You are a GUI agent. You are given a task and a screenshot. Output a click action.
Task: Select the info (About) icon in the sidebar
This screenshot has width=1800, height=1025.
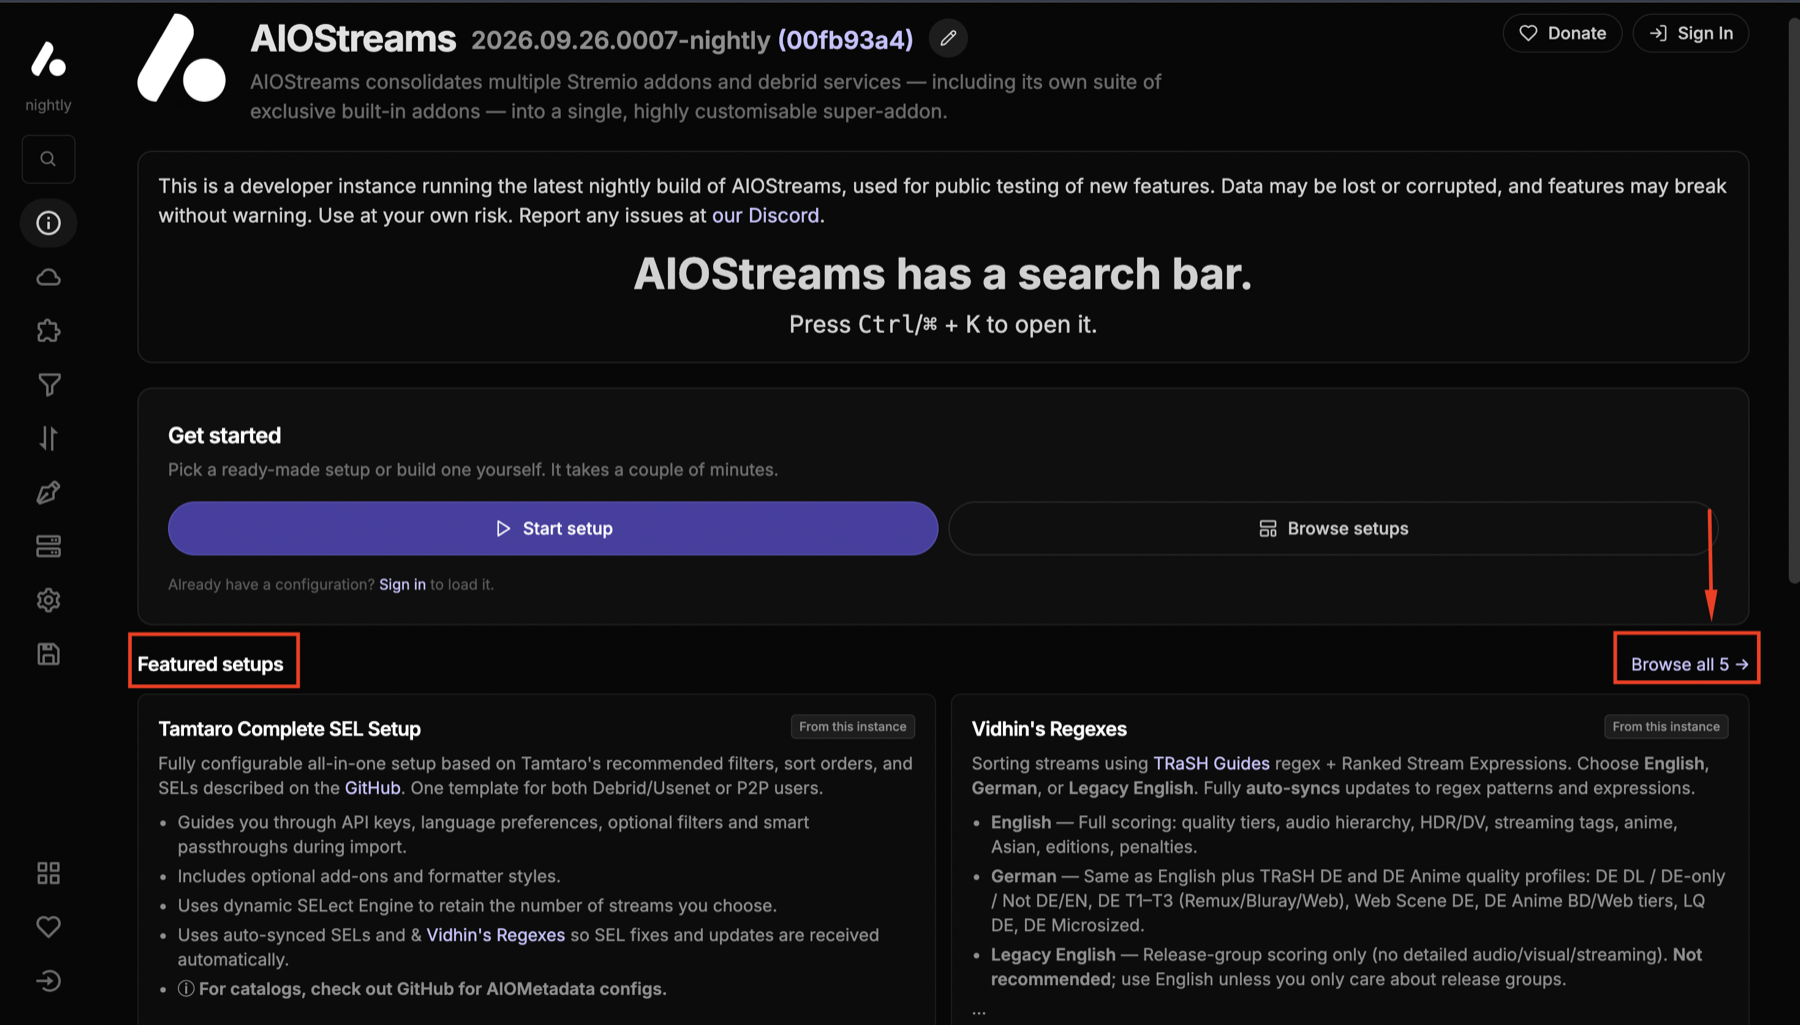48,223
